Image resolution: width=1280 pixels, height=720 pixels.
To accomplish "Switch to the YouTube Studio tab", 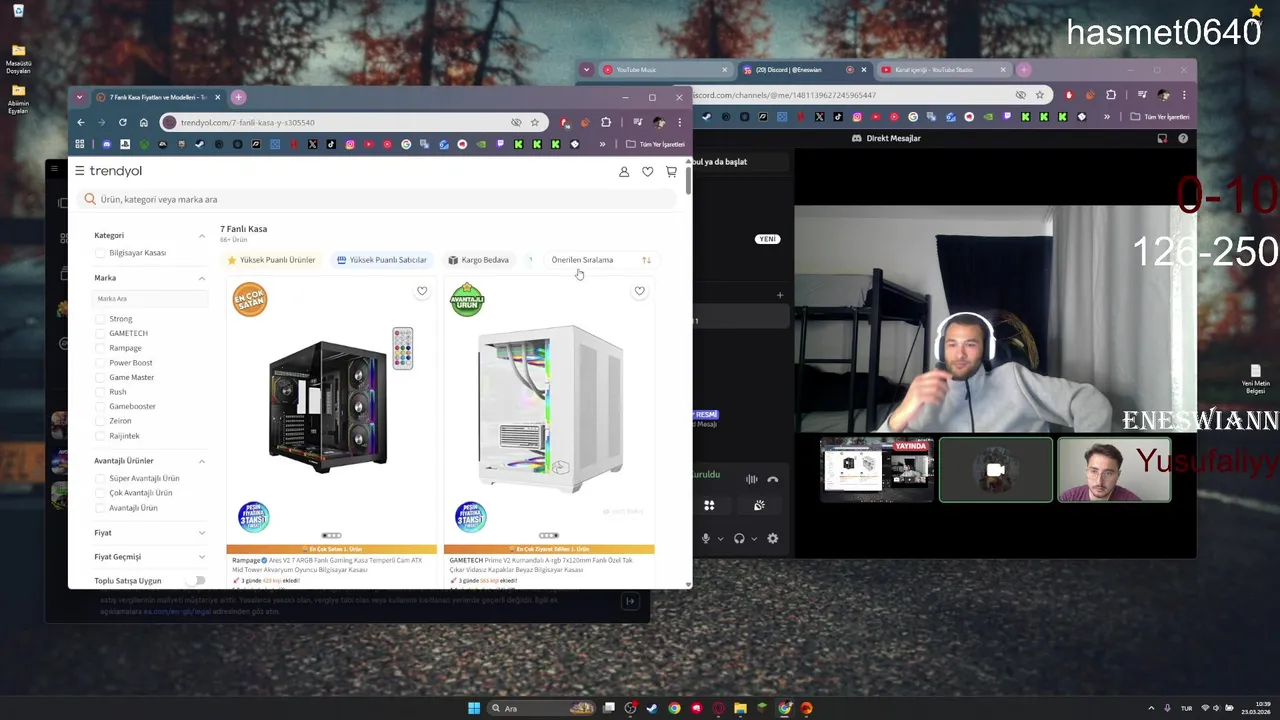I will (x=944, y=70).
